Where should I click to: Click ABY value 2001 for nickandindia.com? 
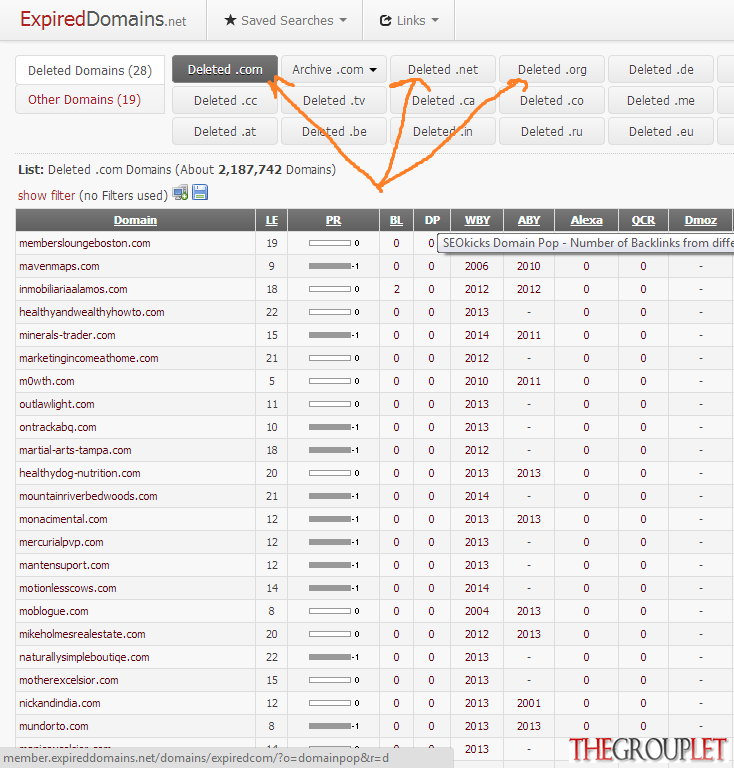(x=529, y=703)
